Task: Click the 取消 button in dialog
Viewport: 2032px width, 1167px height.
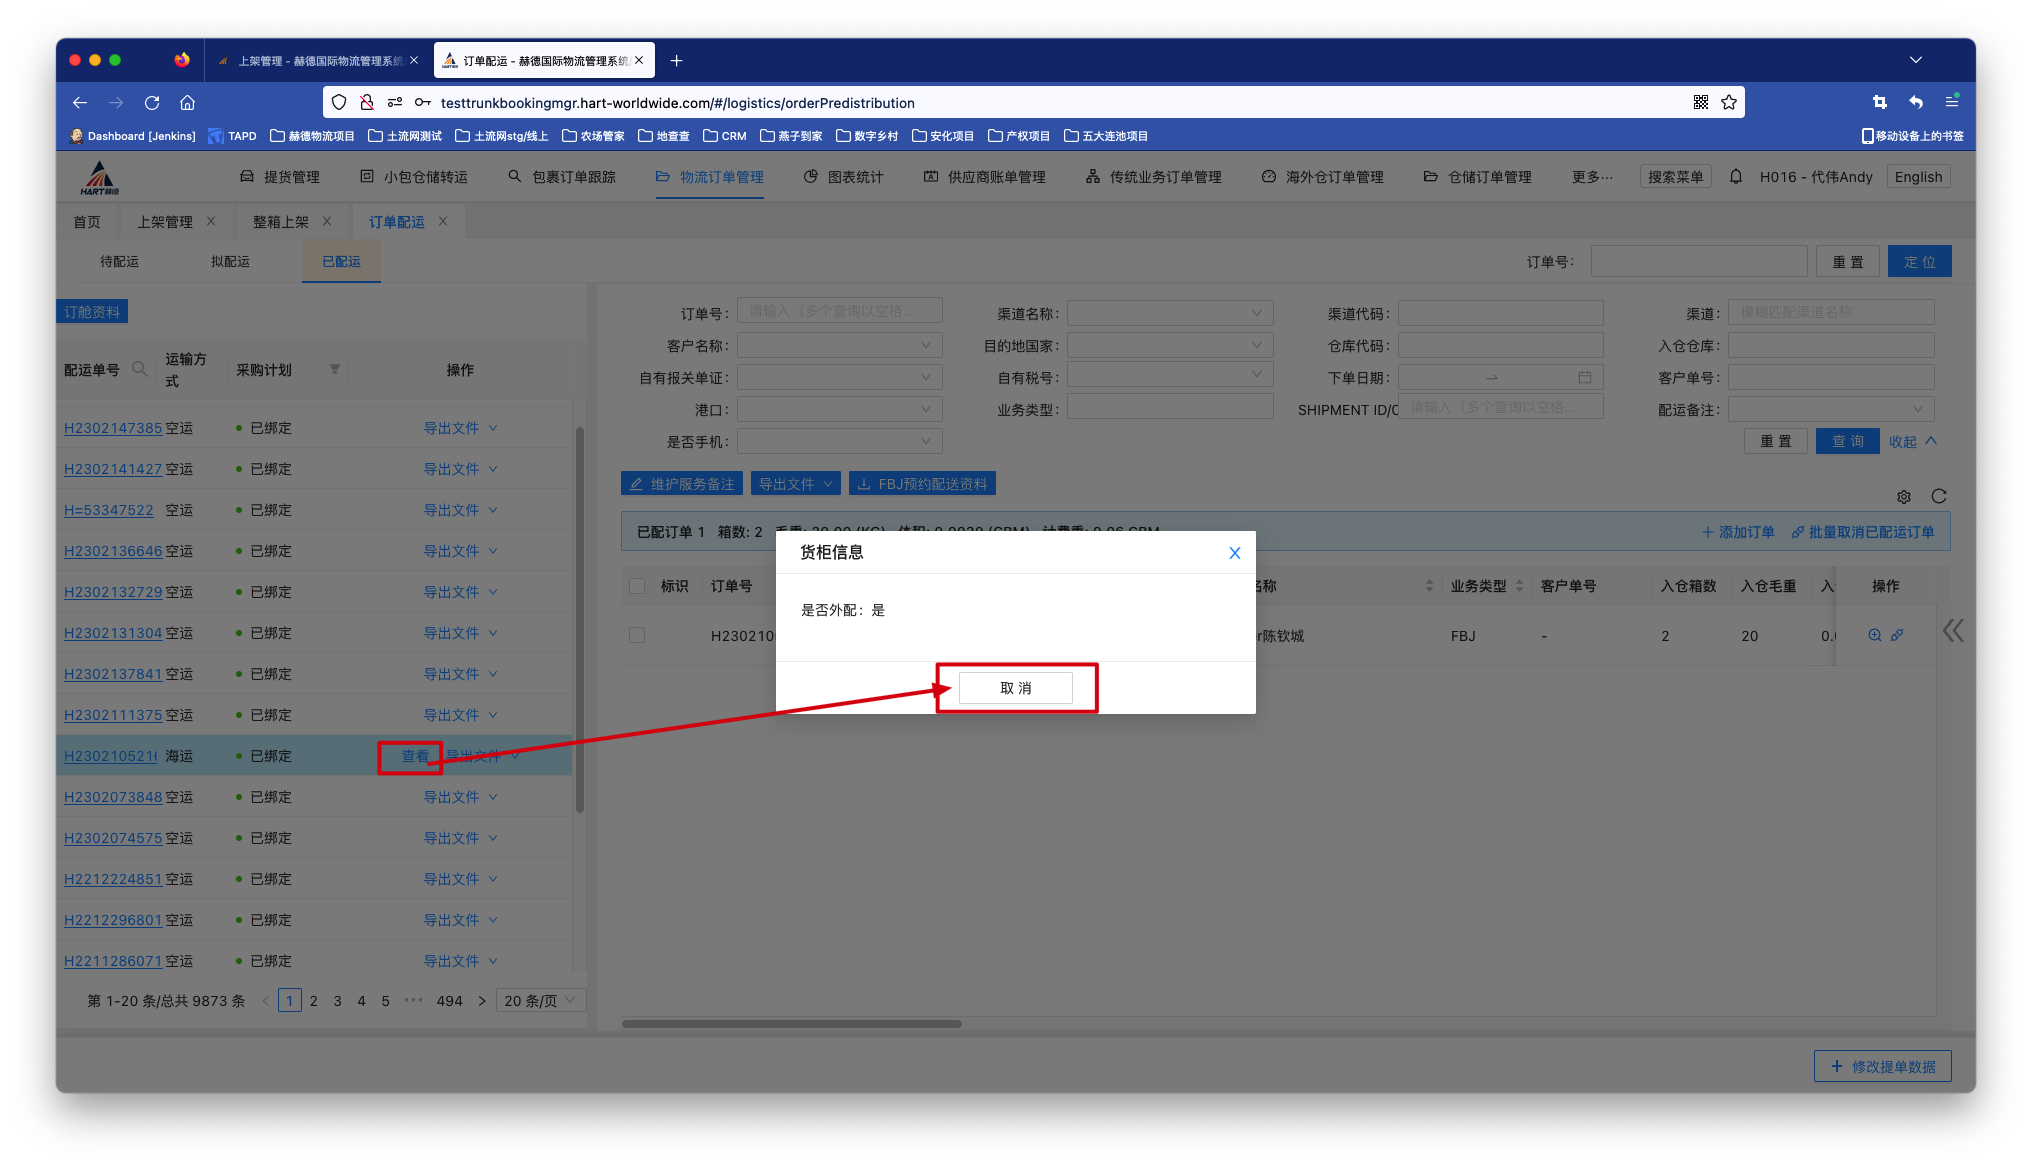Action: point(1015,688)
